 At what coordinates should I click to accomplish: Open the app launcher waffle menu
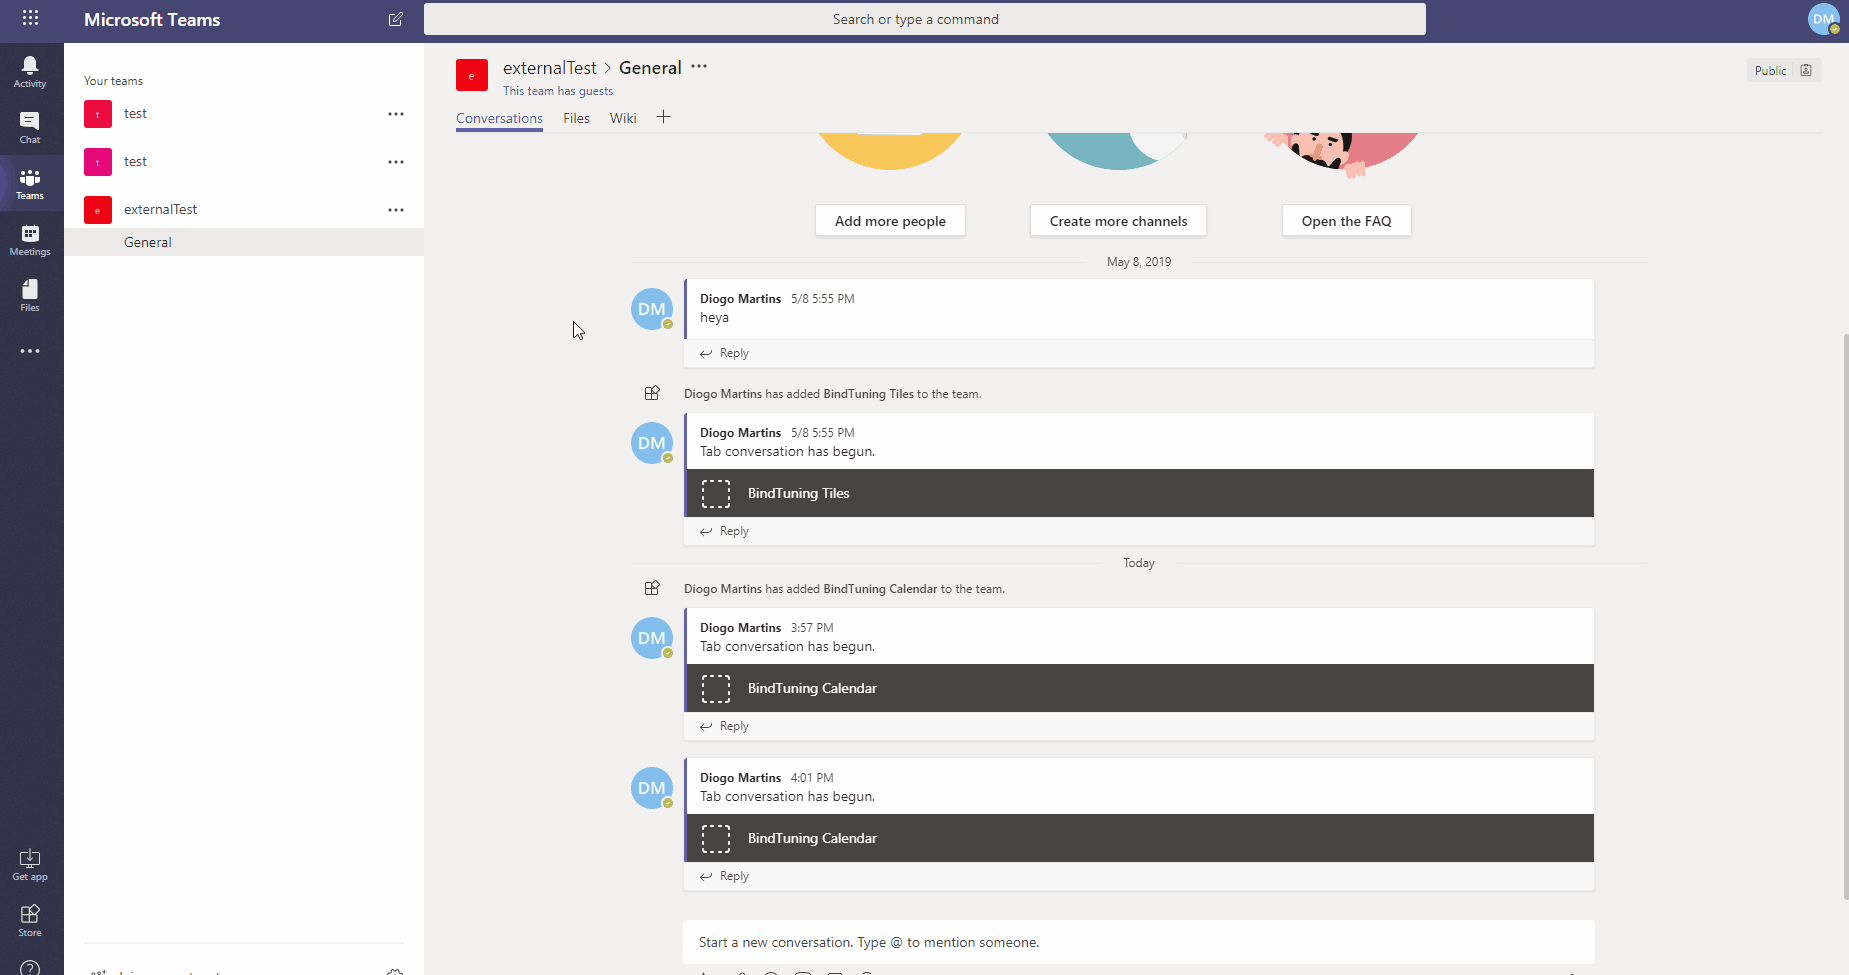point(30,18)
